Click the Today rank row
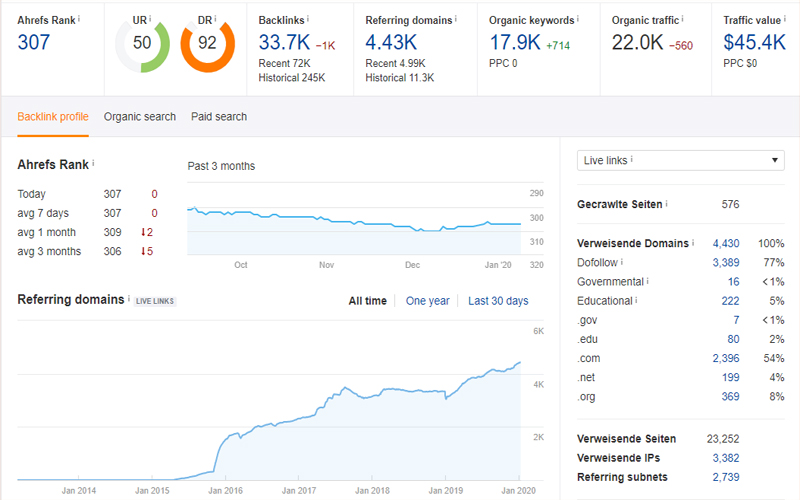This screenshot has width=800, height=500. pyautogui.click(x=87, y=194)
